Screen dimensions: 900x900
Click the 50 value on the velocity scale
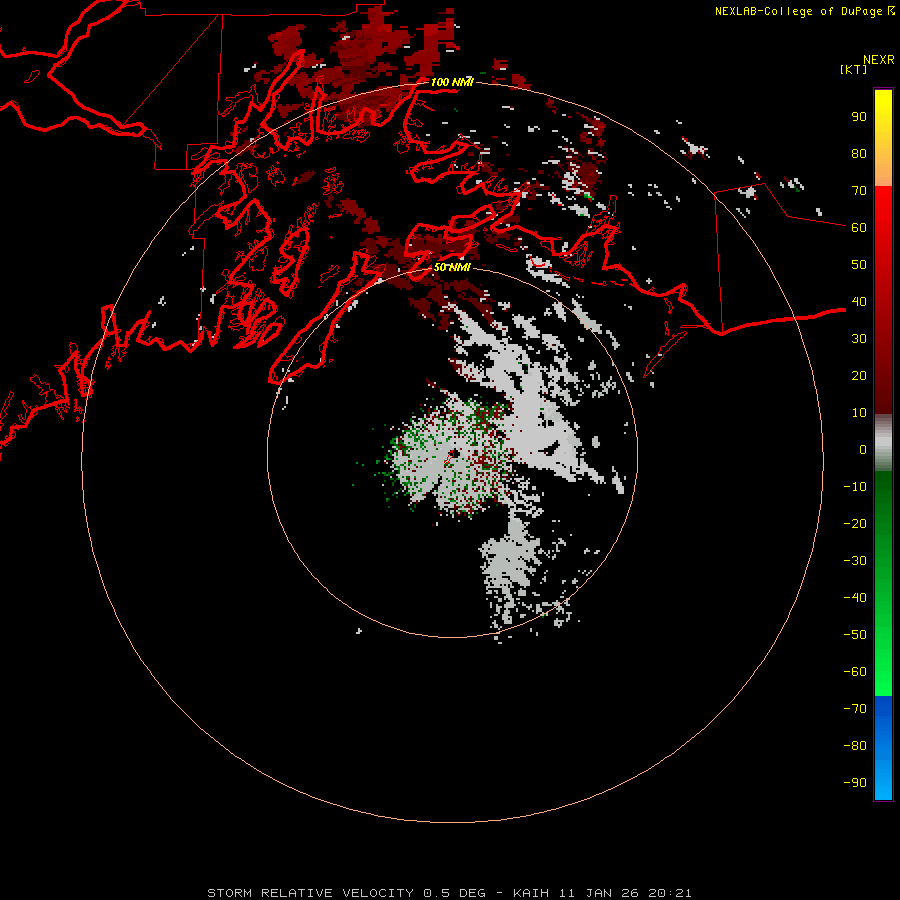(859, 265)
